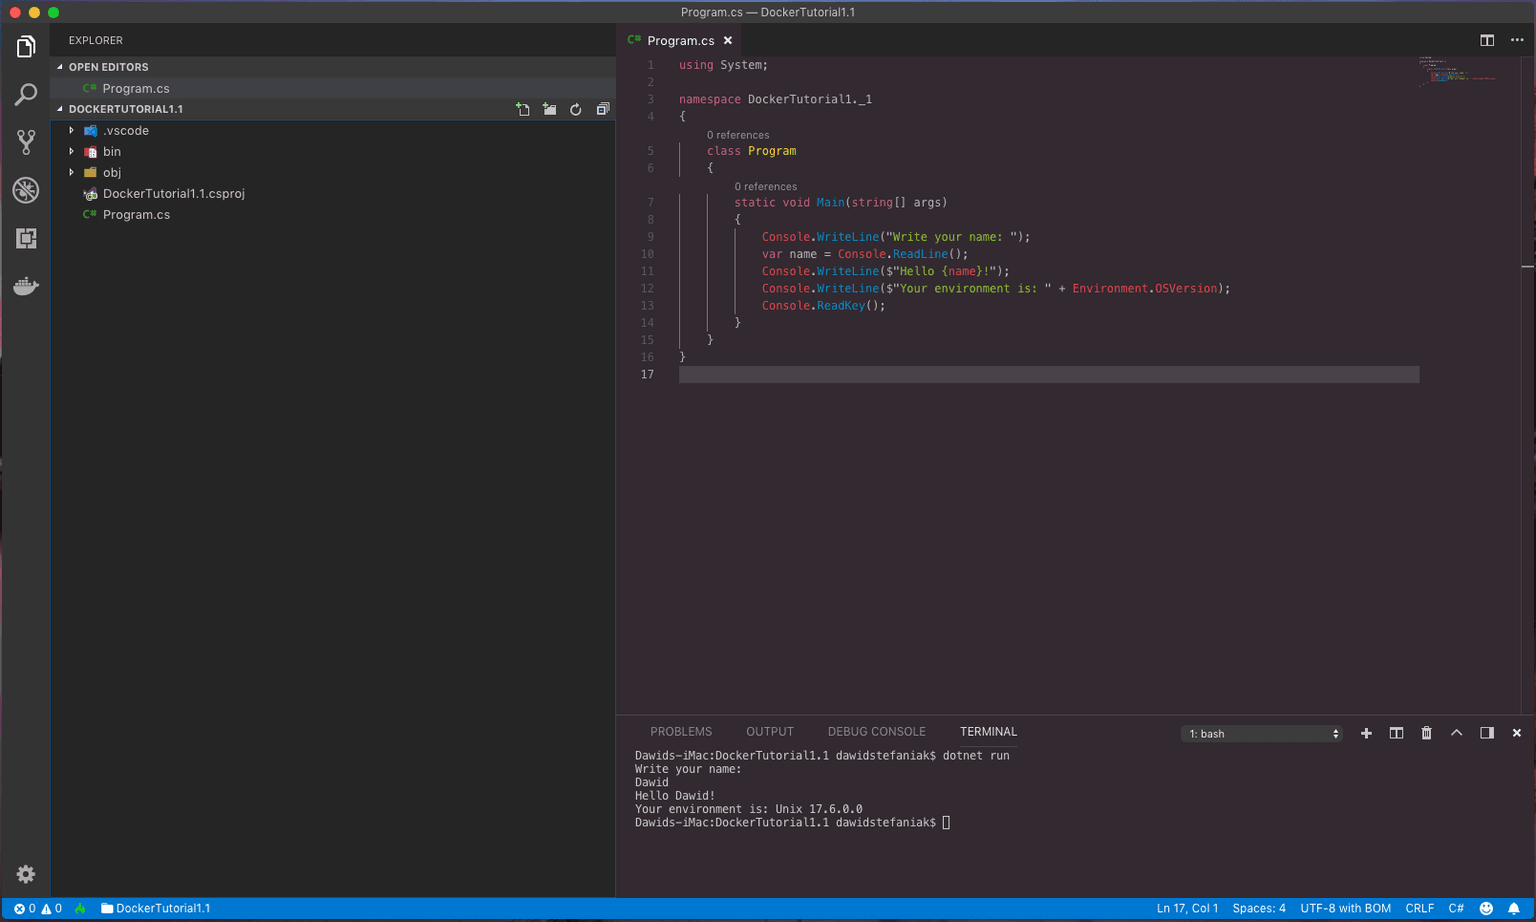Change line endings via CRLF
Image resolution: width=1536 pixels, height=922 pixels.
click(1419, 908)
